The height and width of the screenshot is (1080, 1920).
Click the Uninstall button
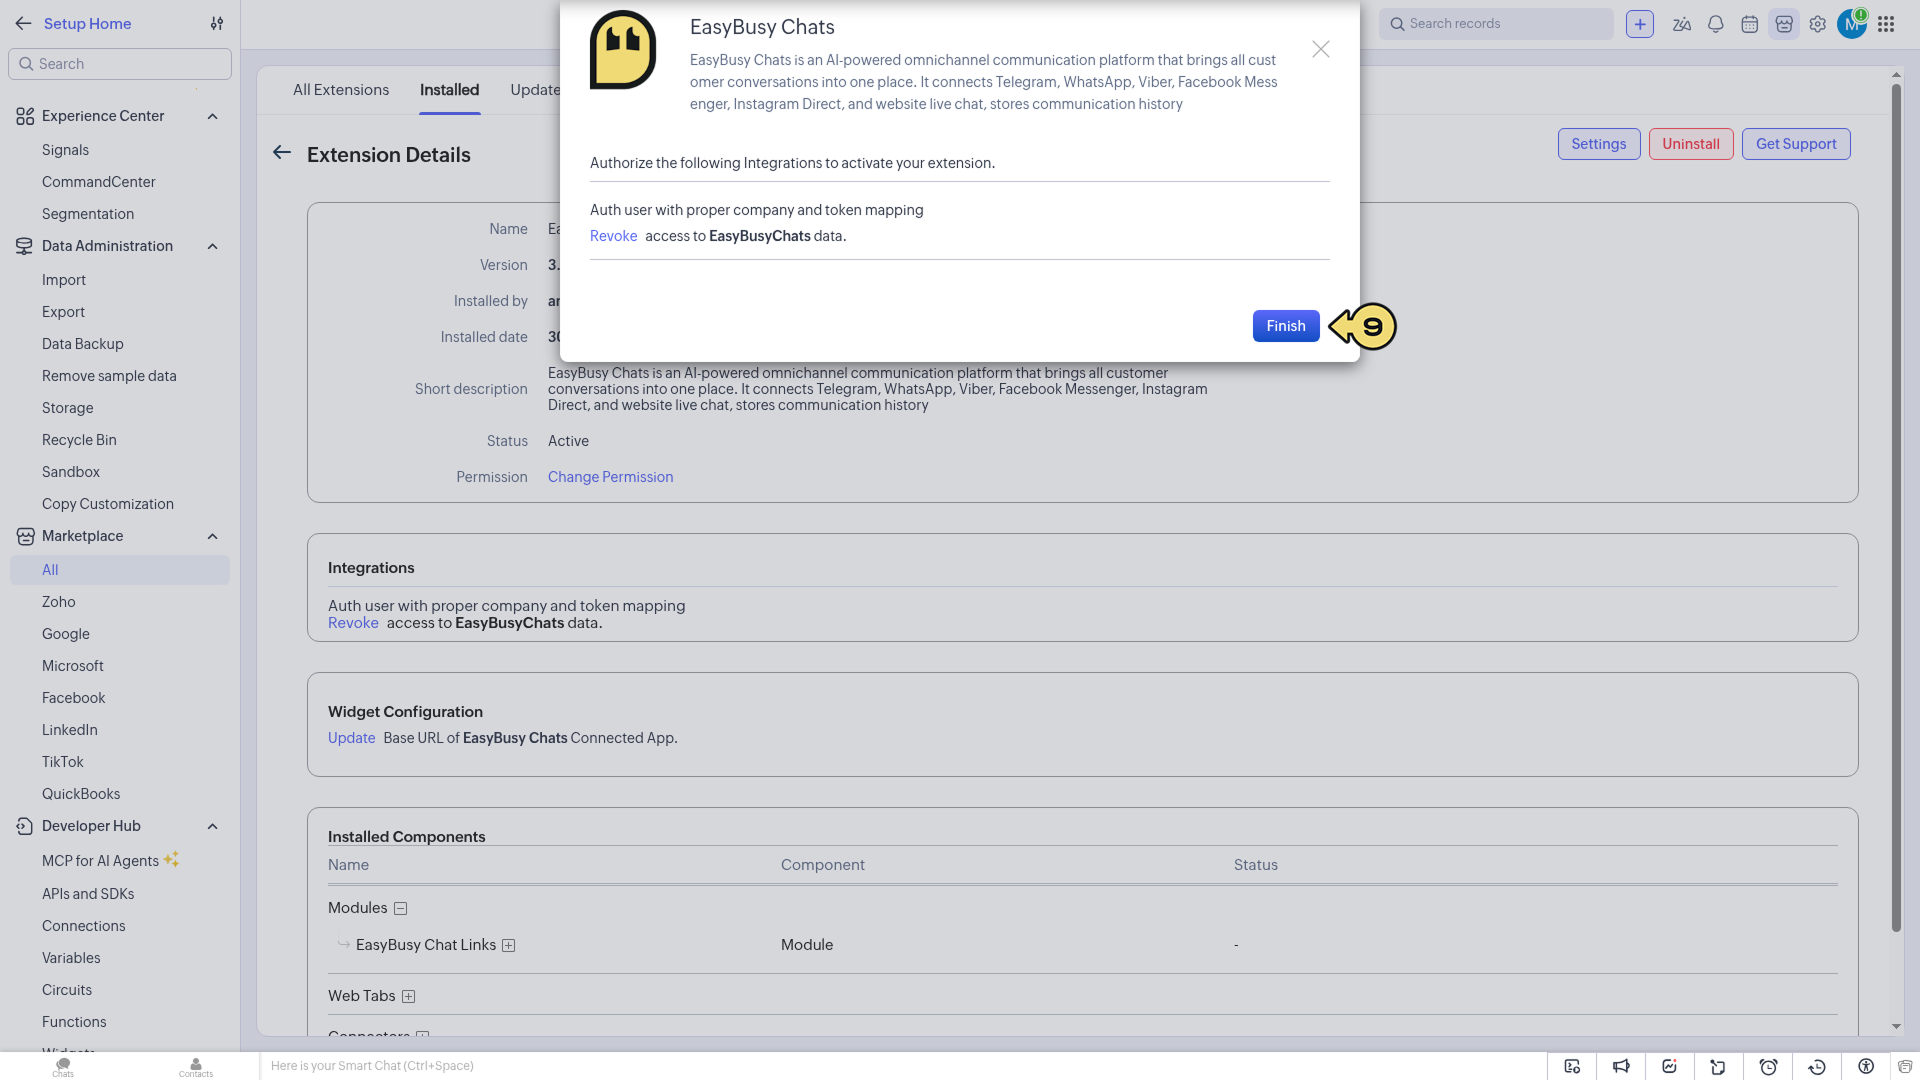pyautogui.click(x=1690, y=144)
